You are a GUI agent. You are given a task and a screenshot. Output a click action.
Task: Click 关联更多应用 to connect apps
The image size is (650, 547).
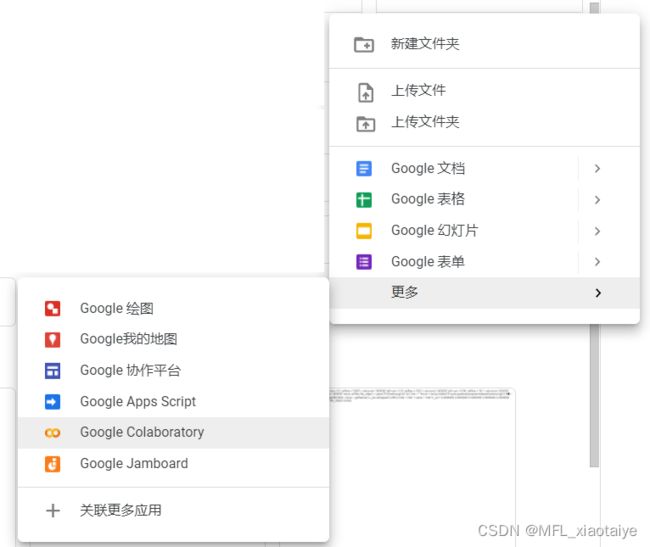coord(174,511)
